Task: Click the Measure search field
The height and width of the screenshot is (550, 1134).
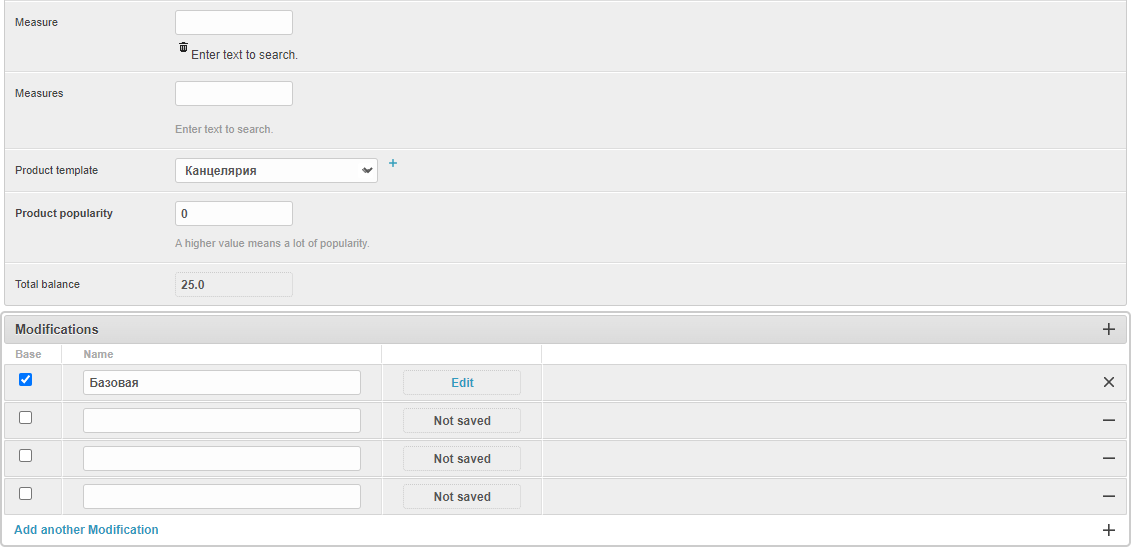Action: [234, 23]
